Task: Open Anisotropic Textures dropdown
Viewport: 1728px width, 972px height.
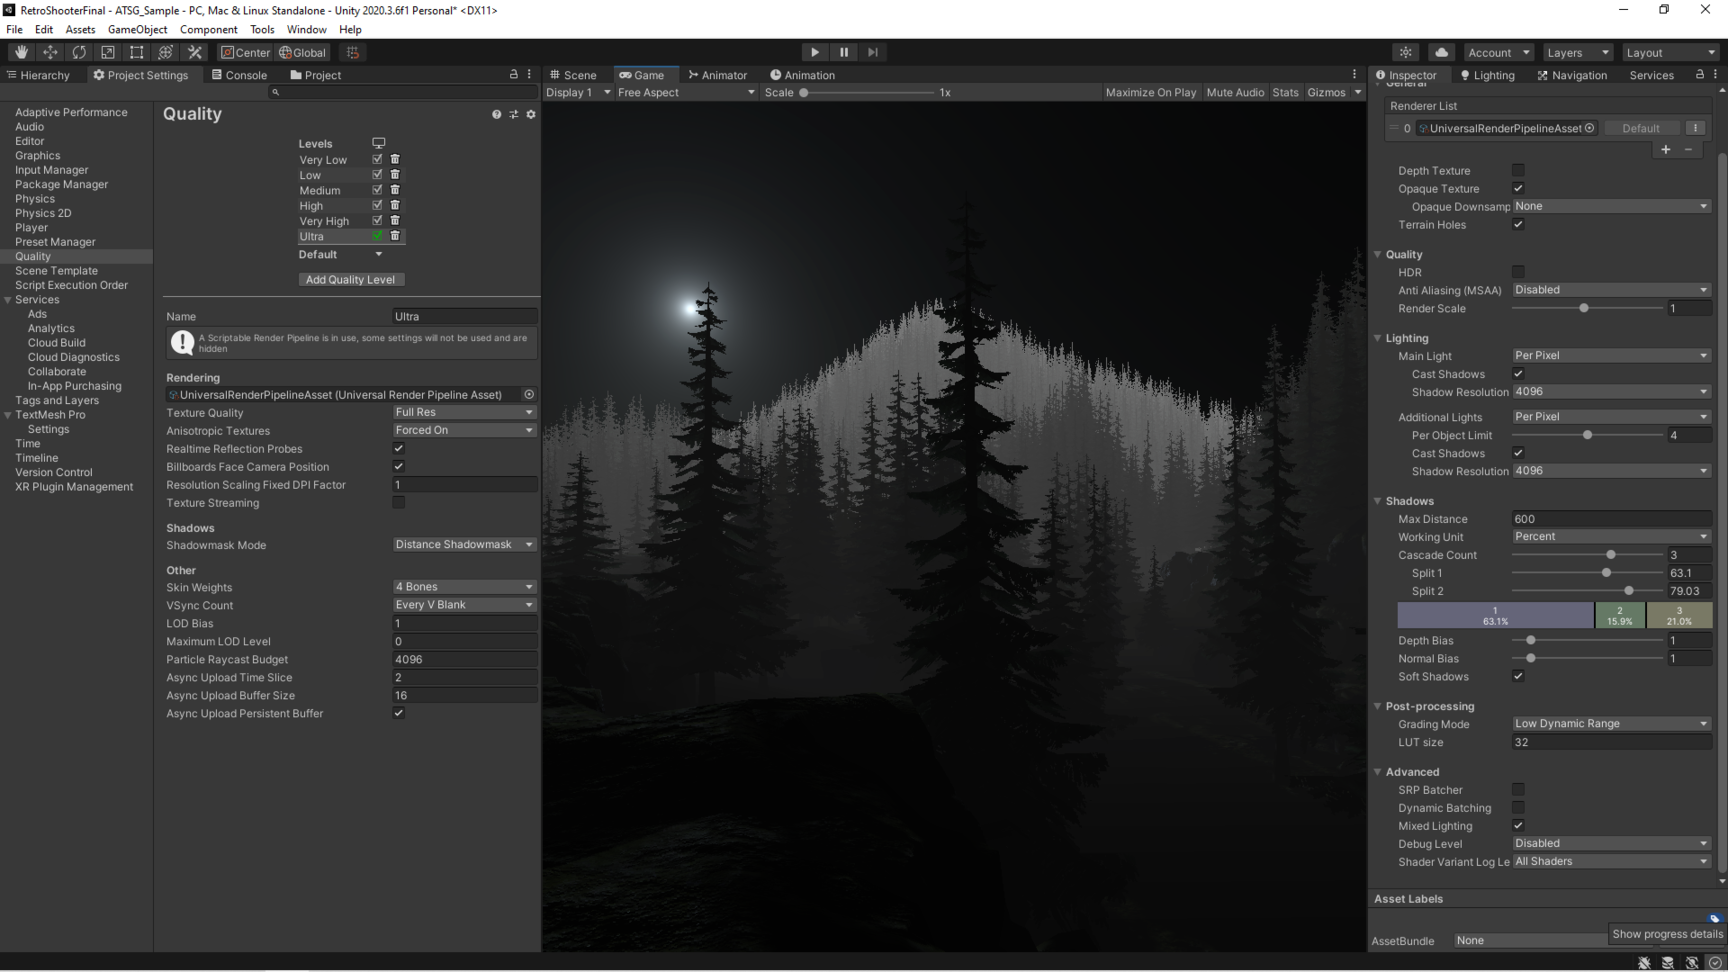Action: pyautogui.click(x=465, y=430)
